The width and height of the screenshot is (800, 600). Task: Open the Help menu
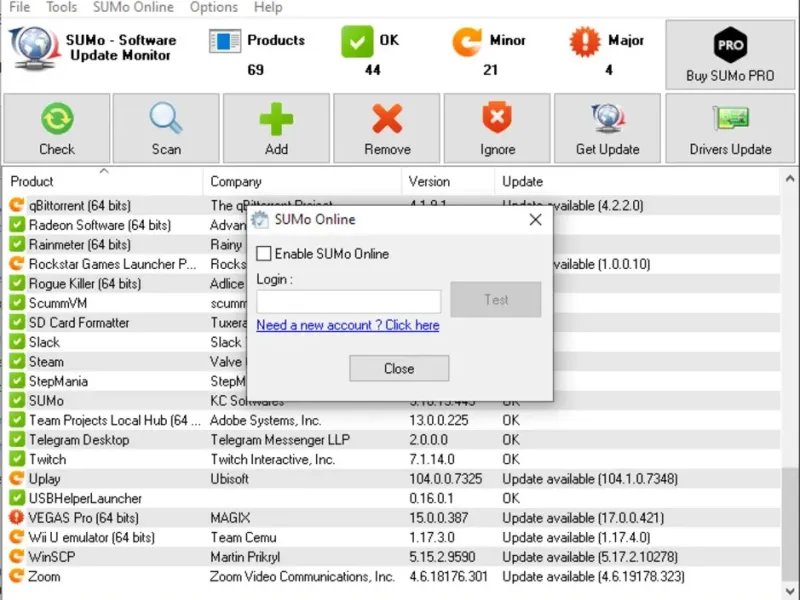[268, 7]
